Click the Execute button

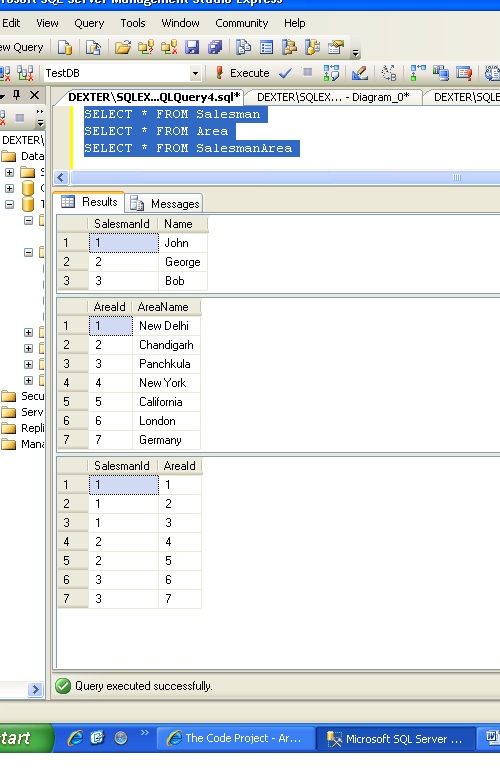(242, 73)
